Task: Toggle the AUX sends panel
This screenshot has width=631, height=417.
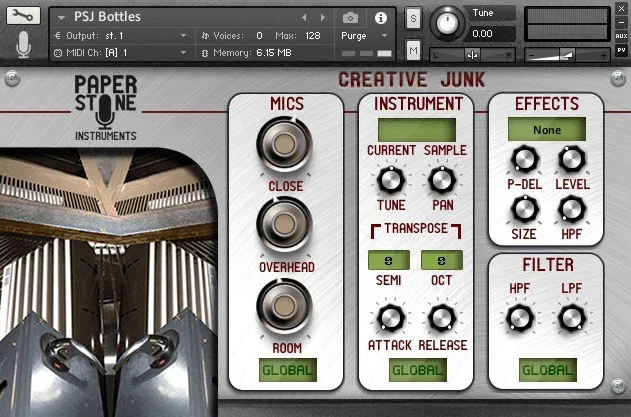Action: (x=621, y=36)
